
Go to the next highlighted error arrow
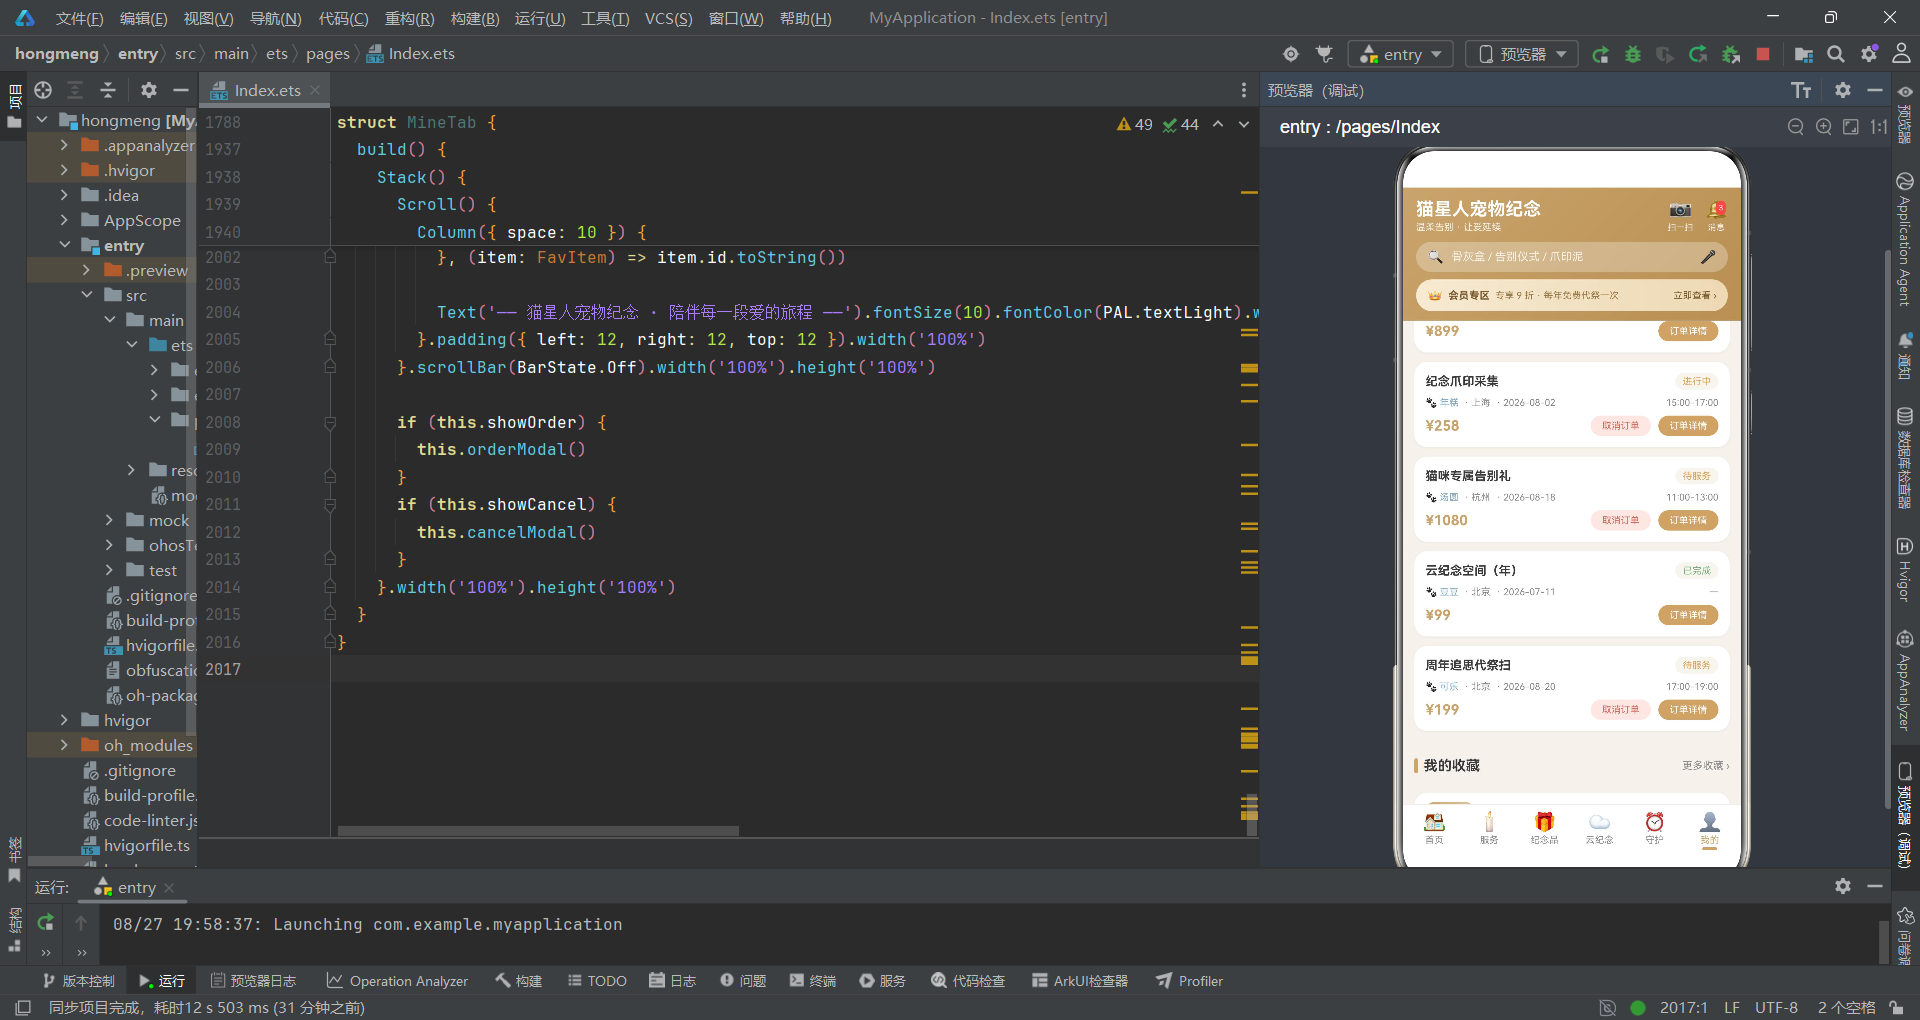coord(1244,124)
